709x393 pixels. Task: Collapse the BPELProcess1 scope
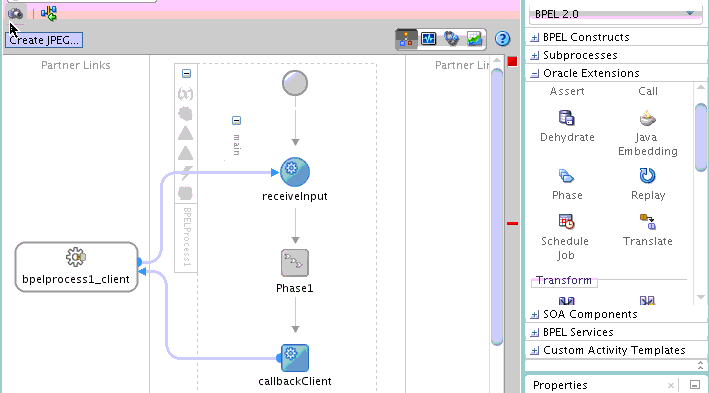186,73
